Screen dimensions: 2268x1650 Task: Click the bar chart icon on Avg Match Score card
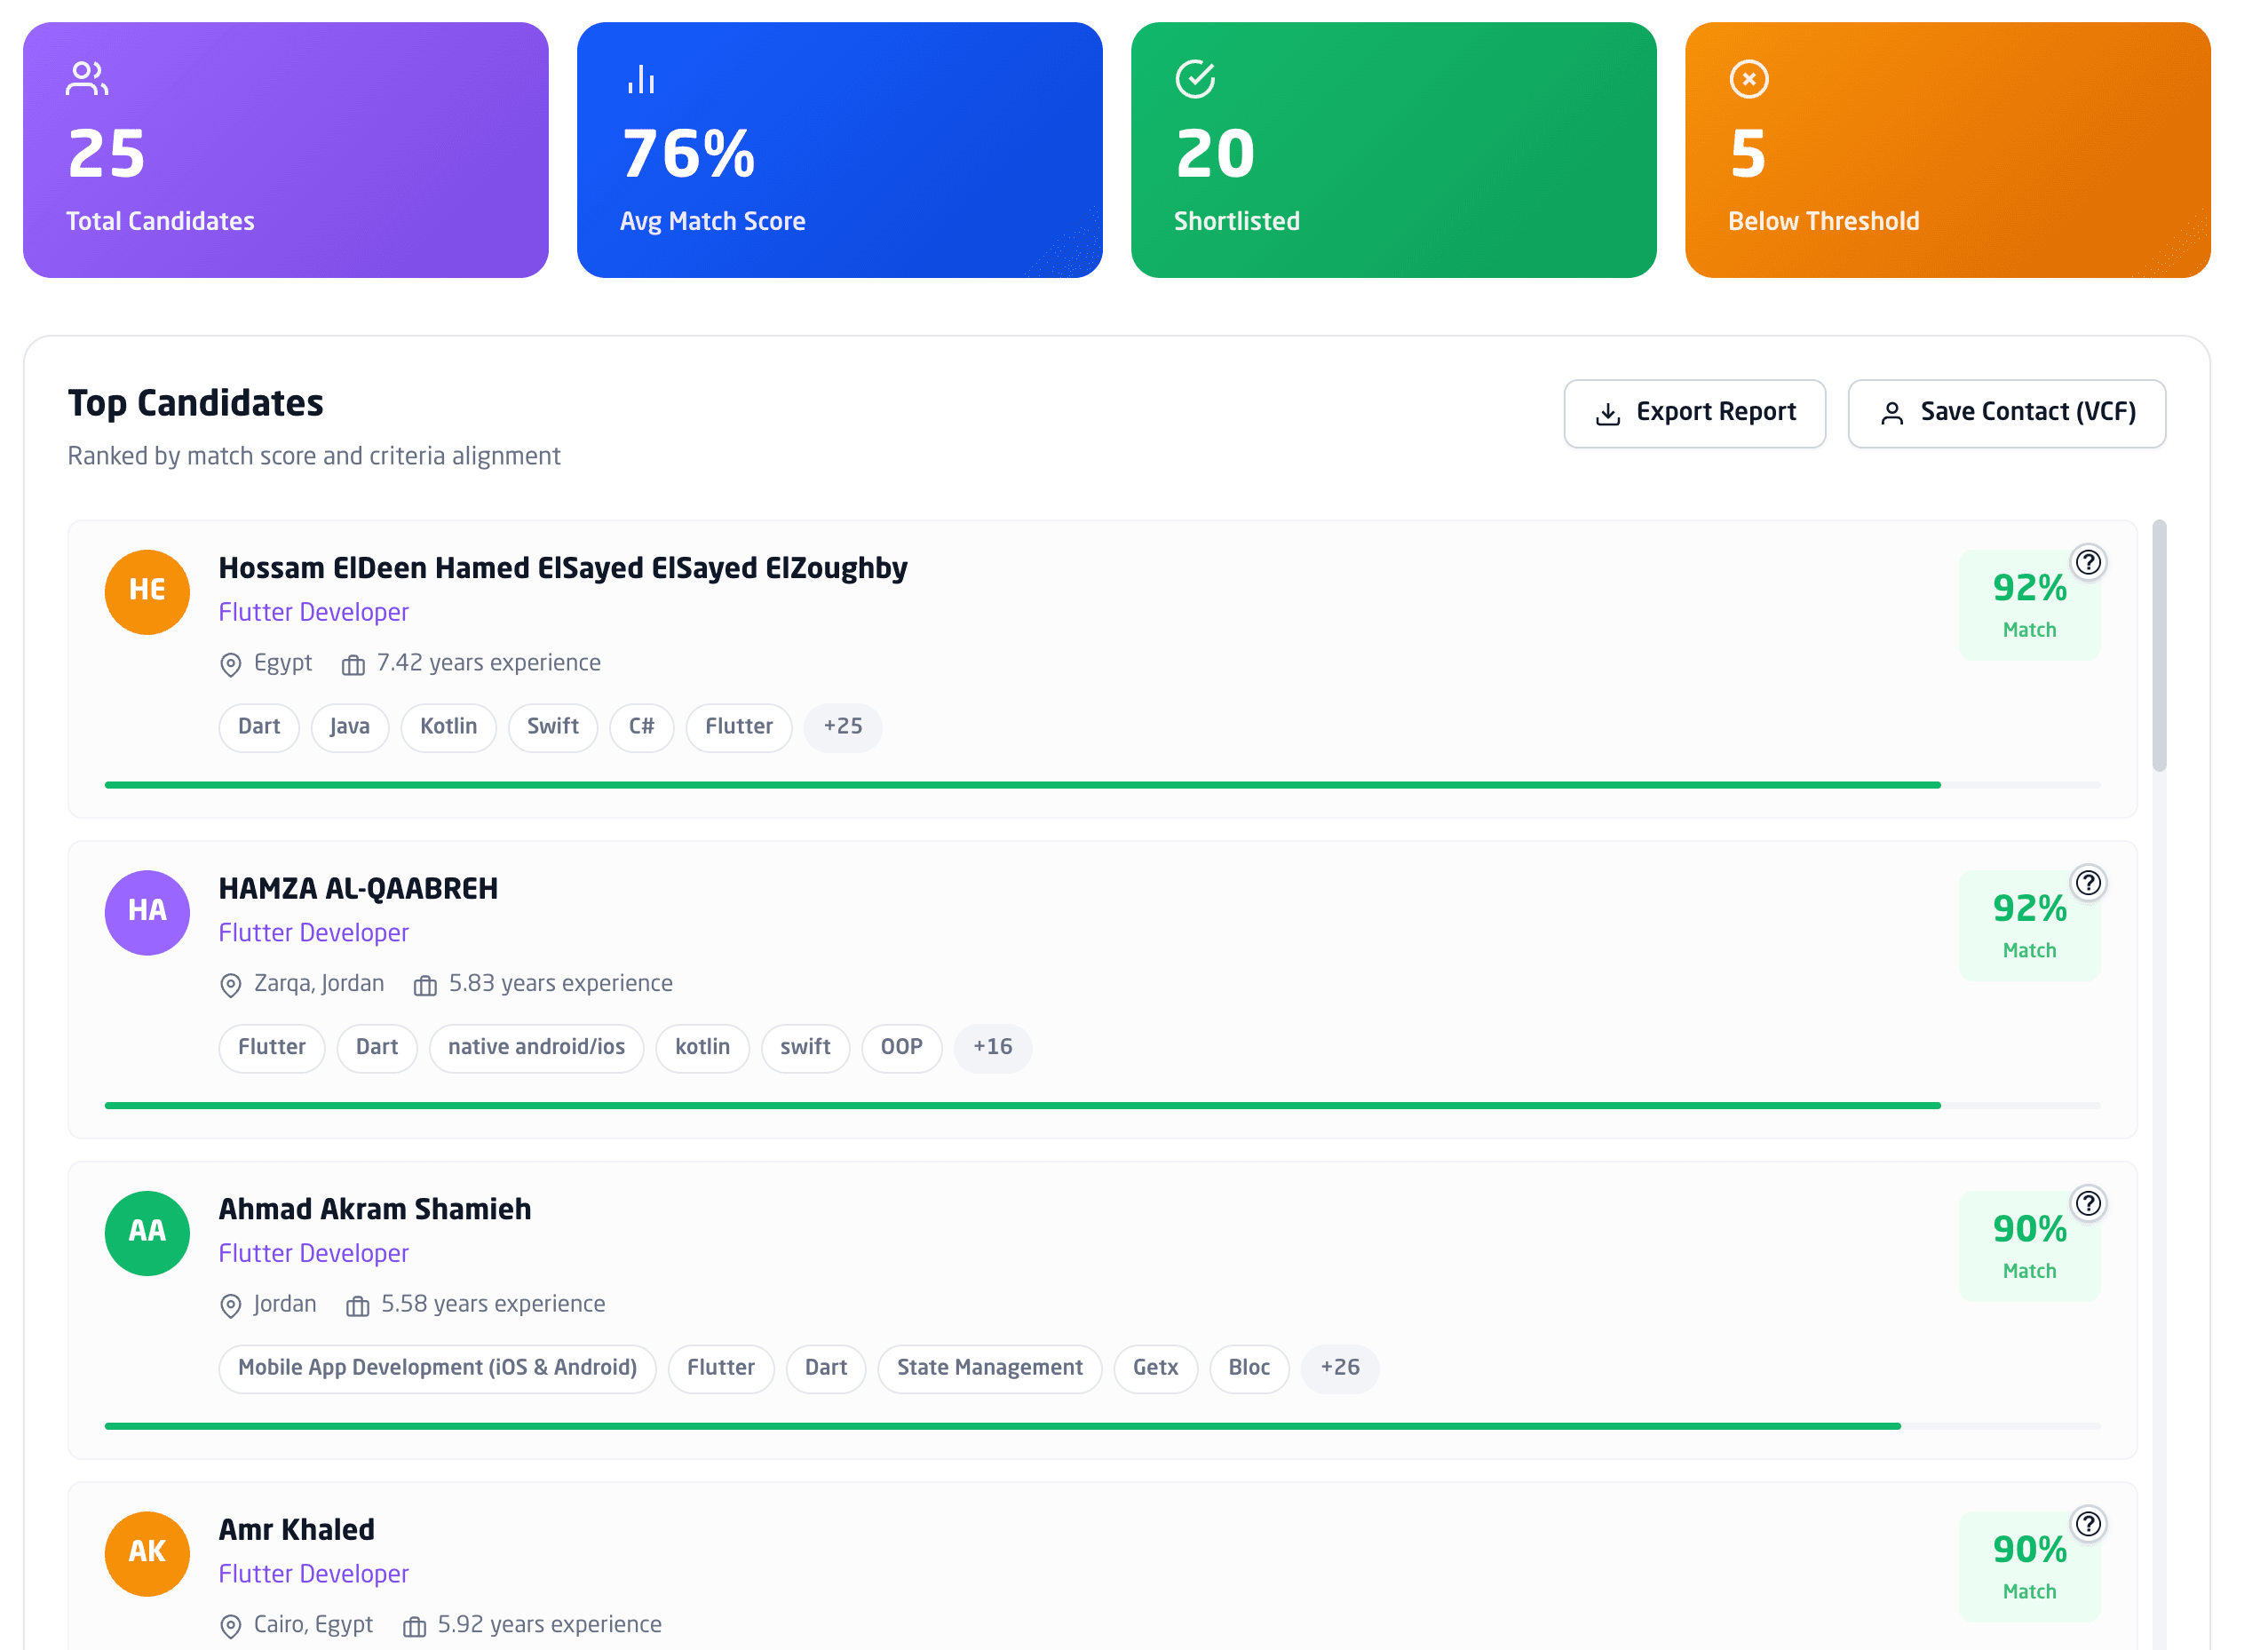pyautogui.click(x=641, y=79)
